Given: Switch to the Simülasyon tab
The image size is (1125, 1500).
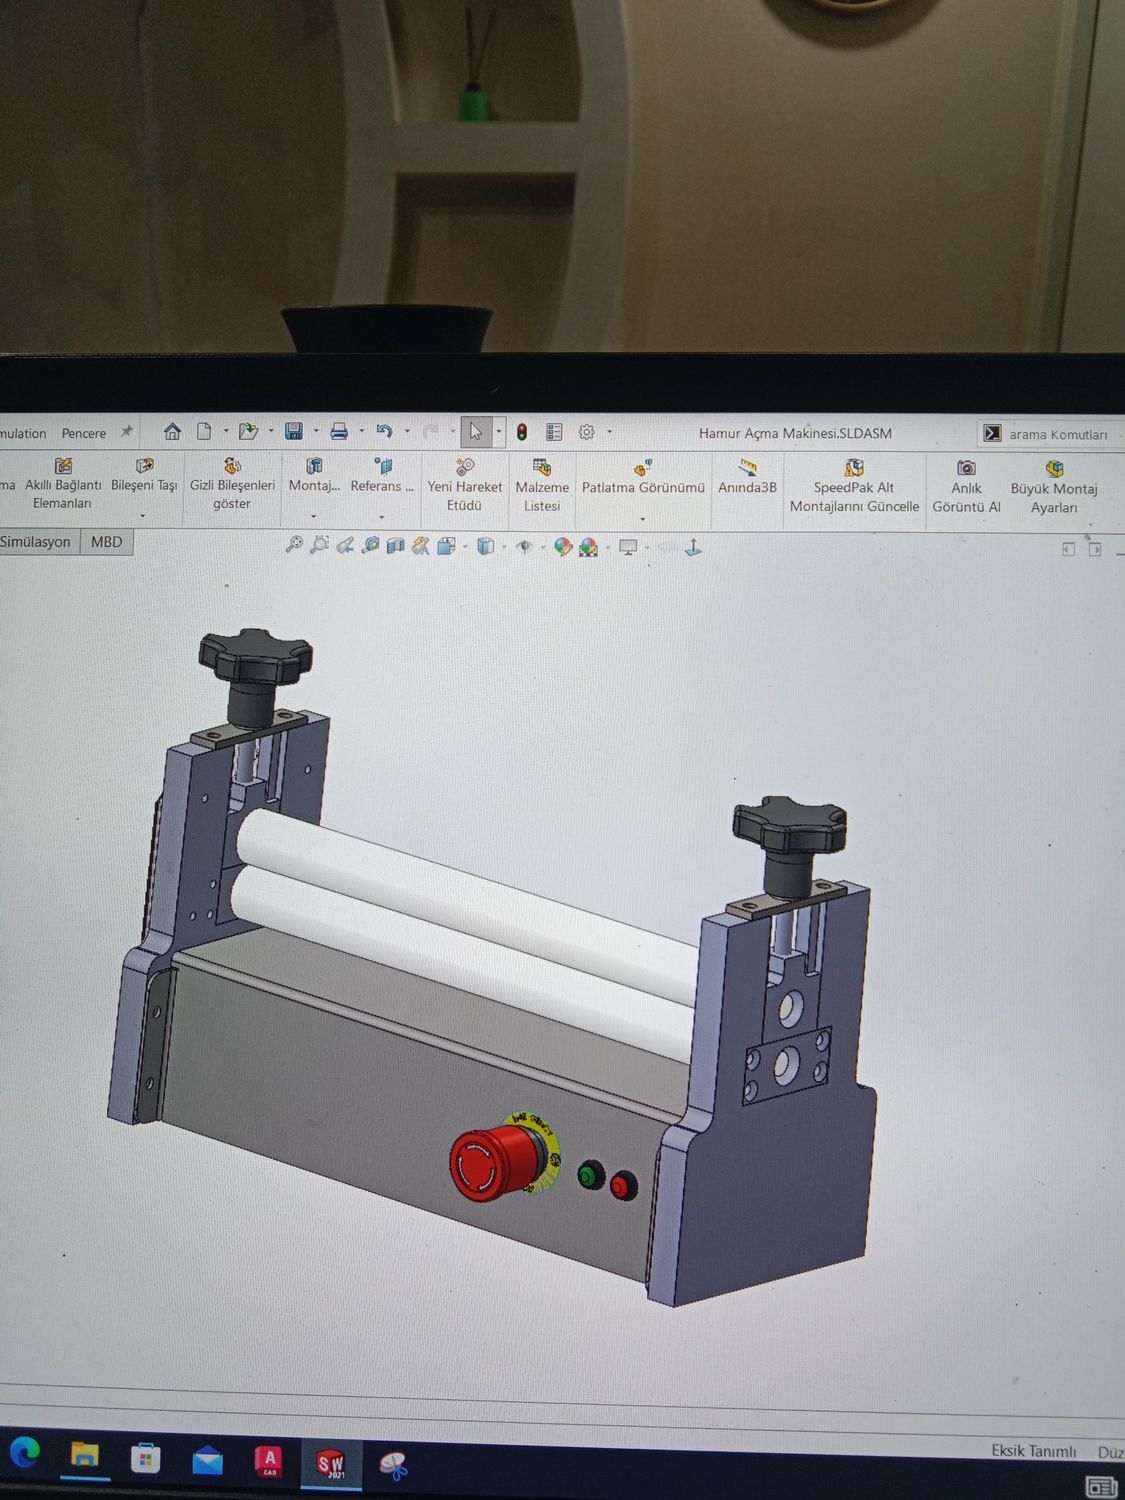Looking at the screenshot, I should (37, 542).
